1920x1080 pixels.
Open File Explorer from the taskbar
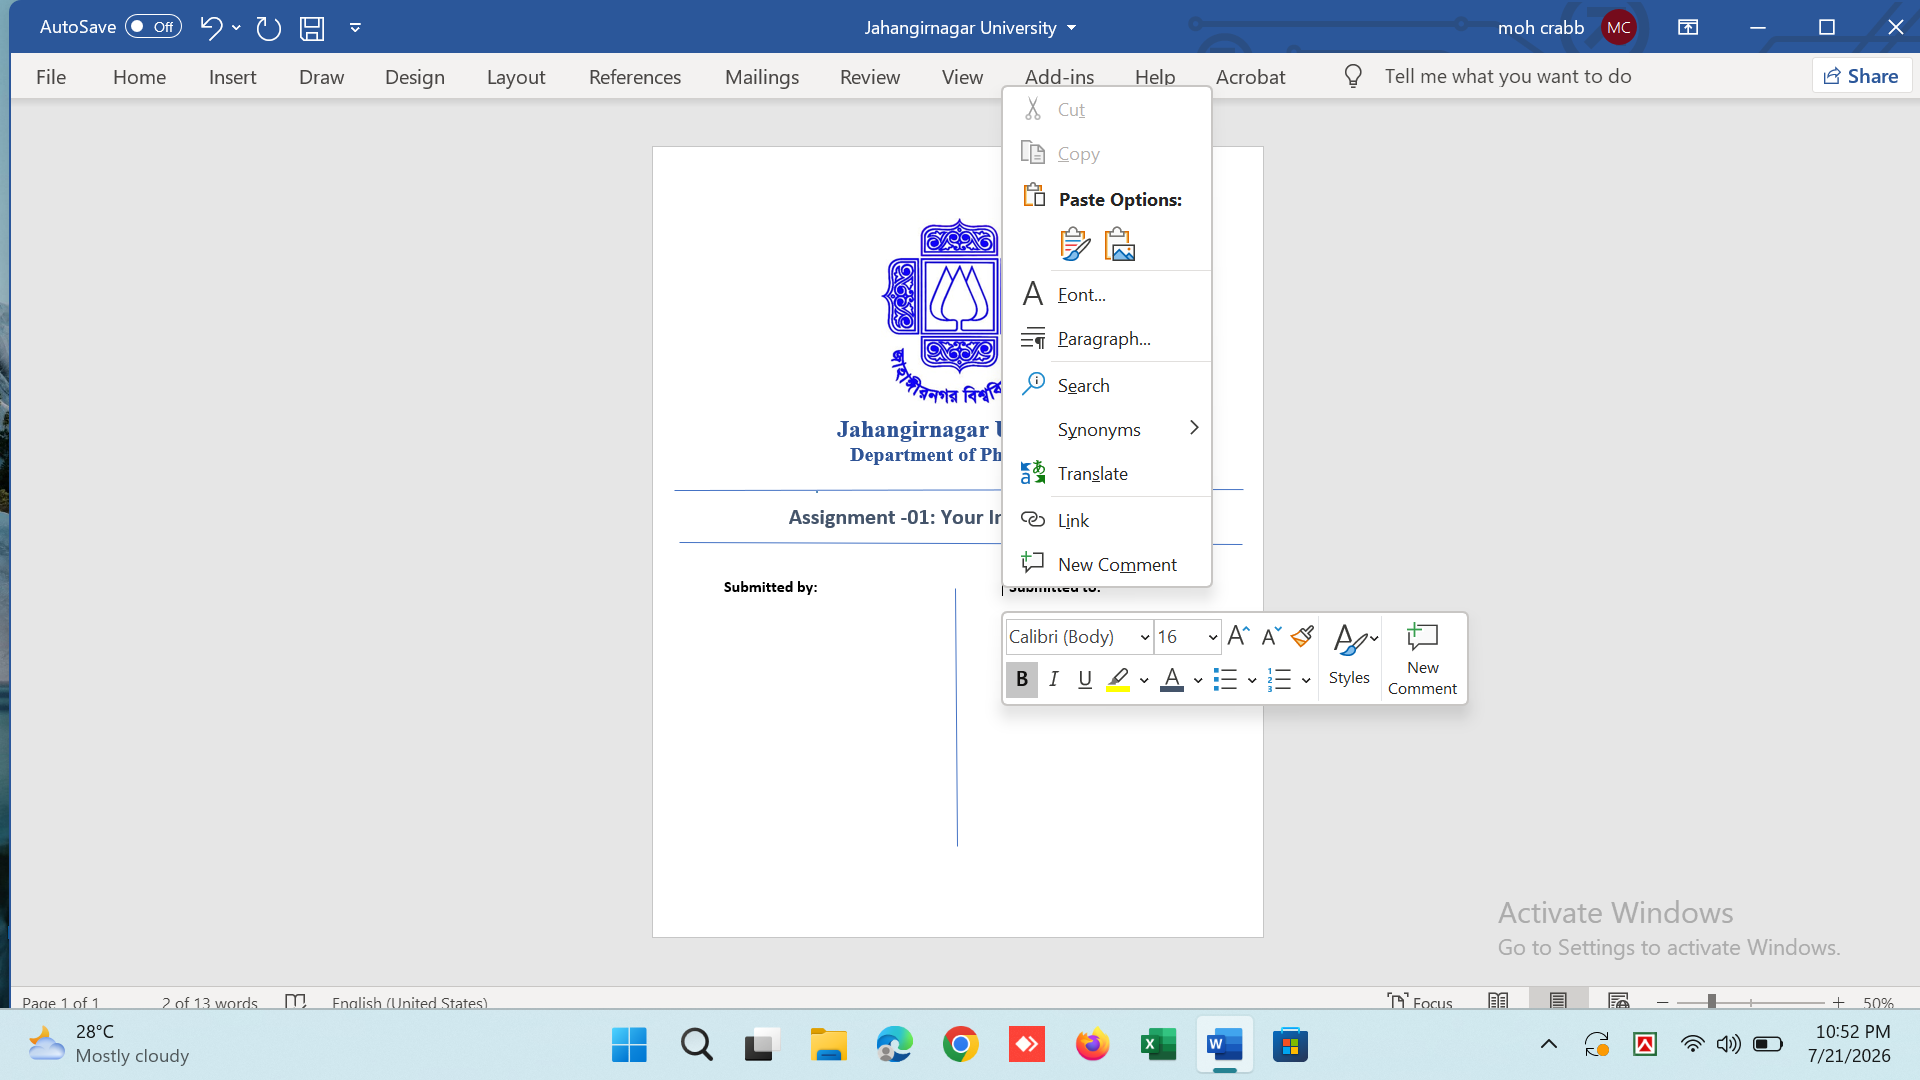click(x=828, y=1045)
